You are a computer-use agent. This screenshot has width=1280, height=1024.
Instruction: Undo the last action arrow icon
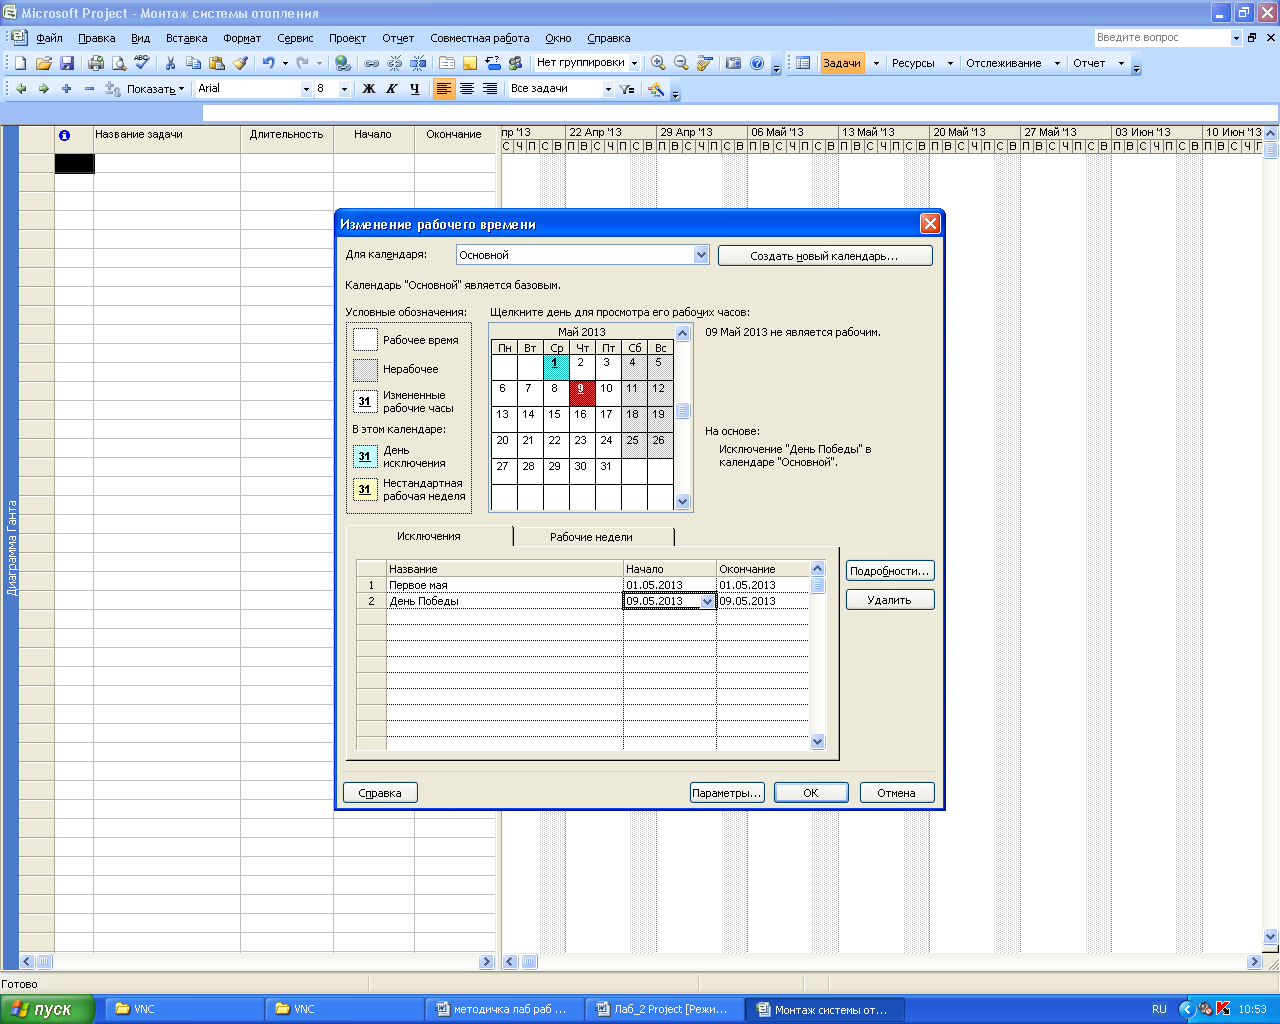pos(268,63)
